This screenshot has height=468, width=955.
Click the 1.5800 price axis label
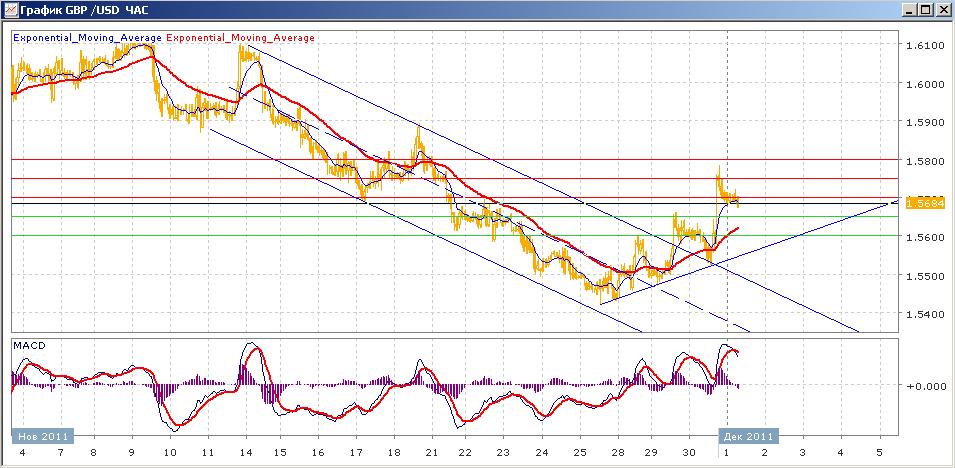pos(923,161)
